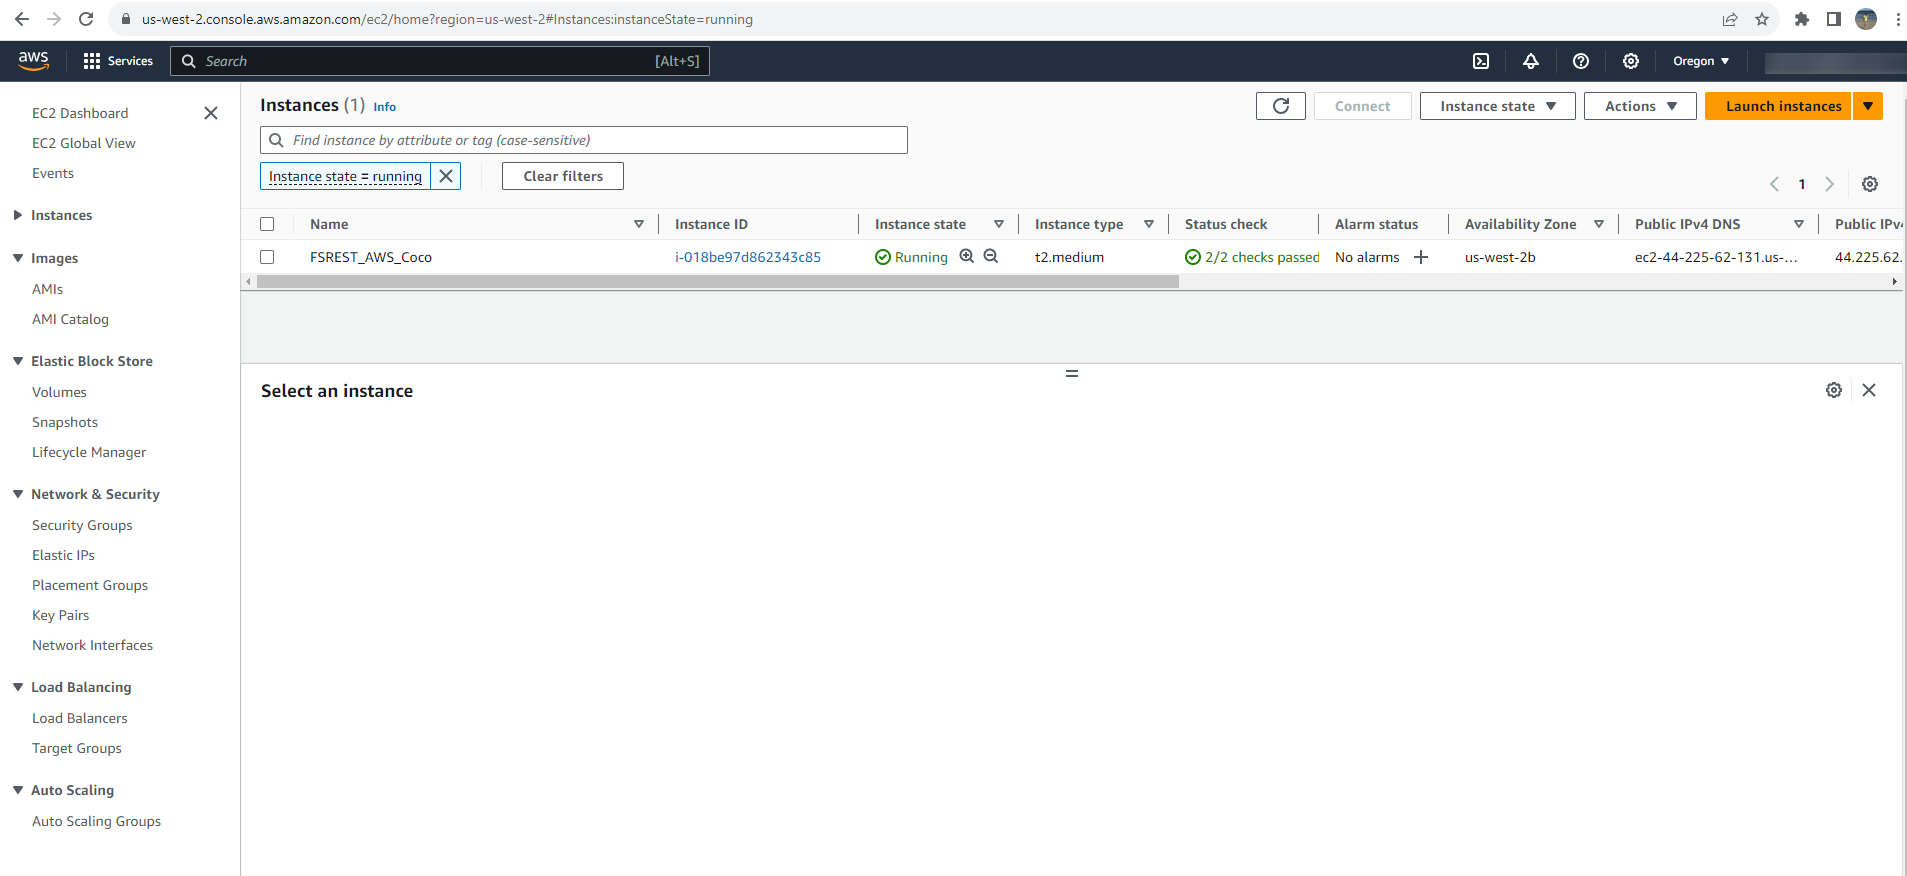Open Volumes in sidebar
Screen dimensions: 1907x876
click(59, 392)
